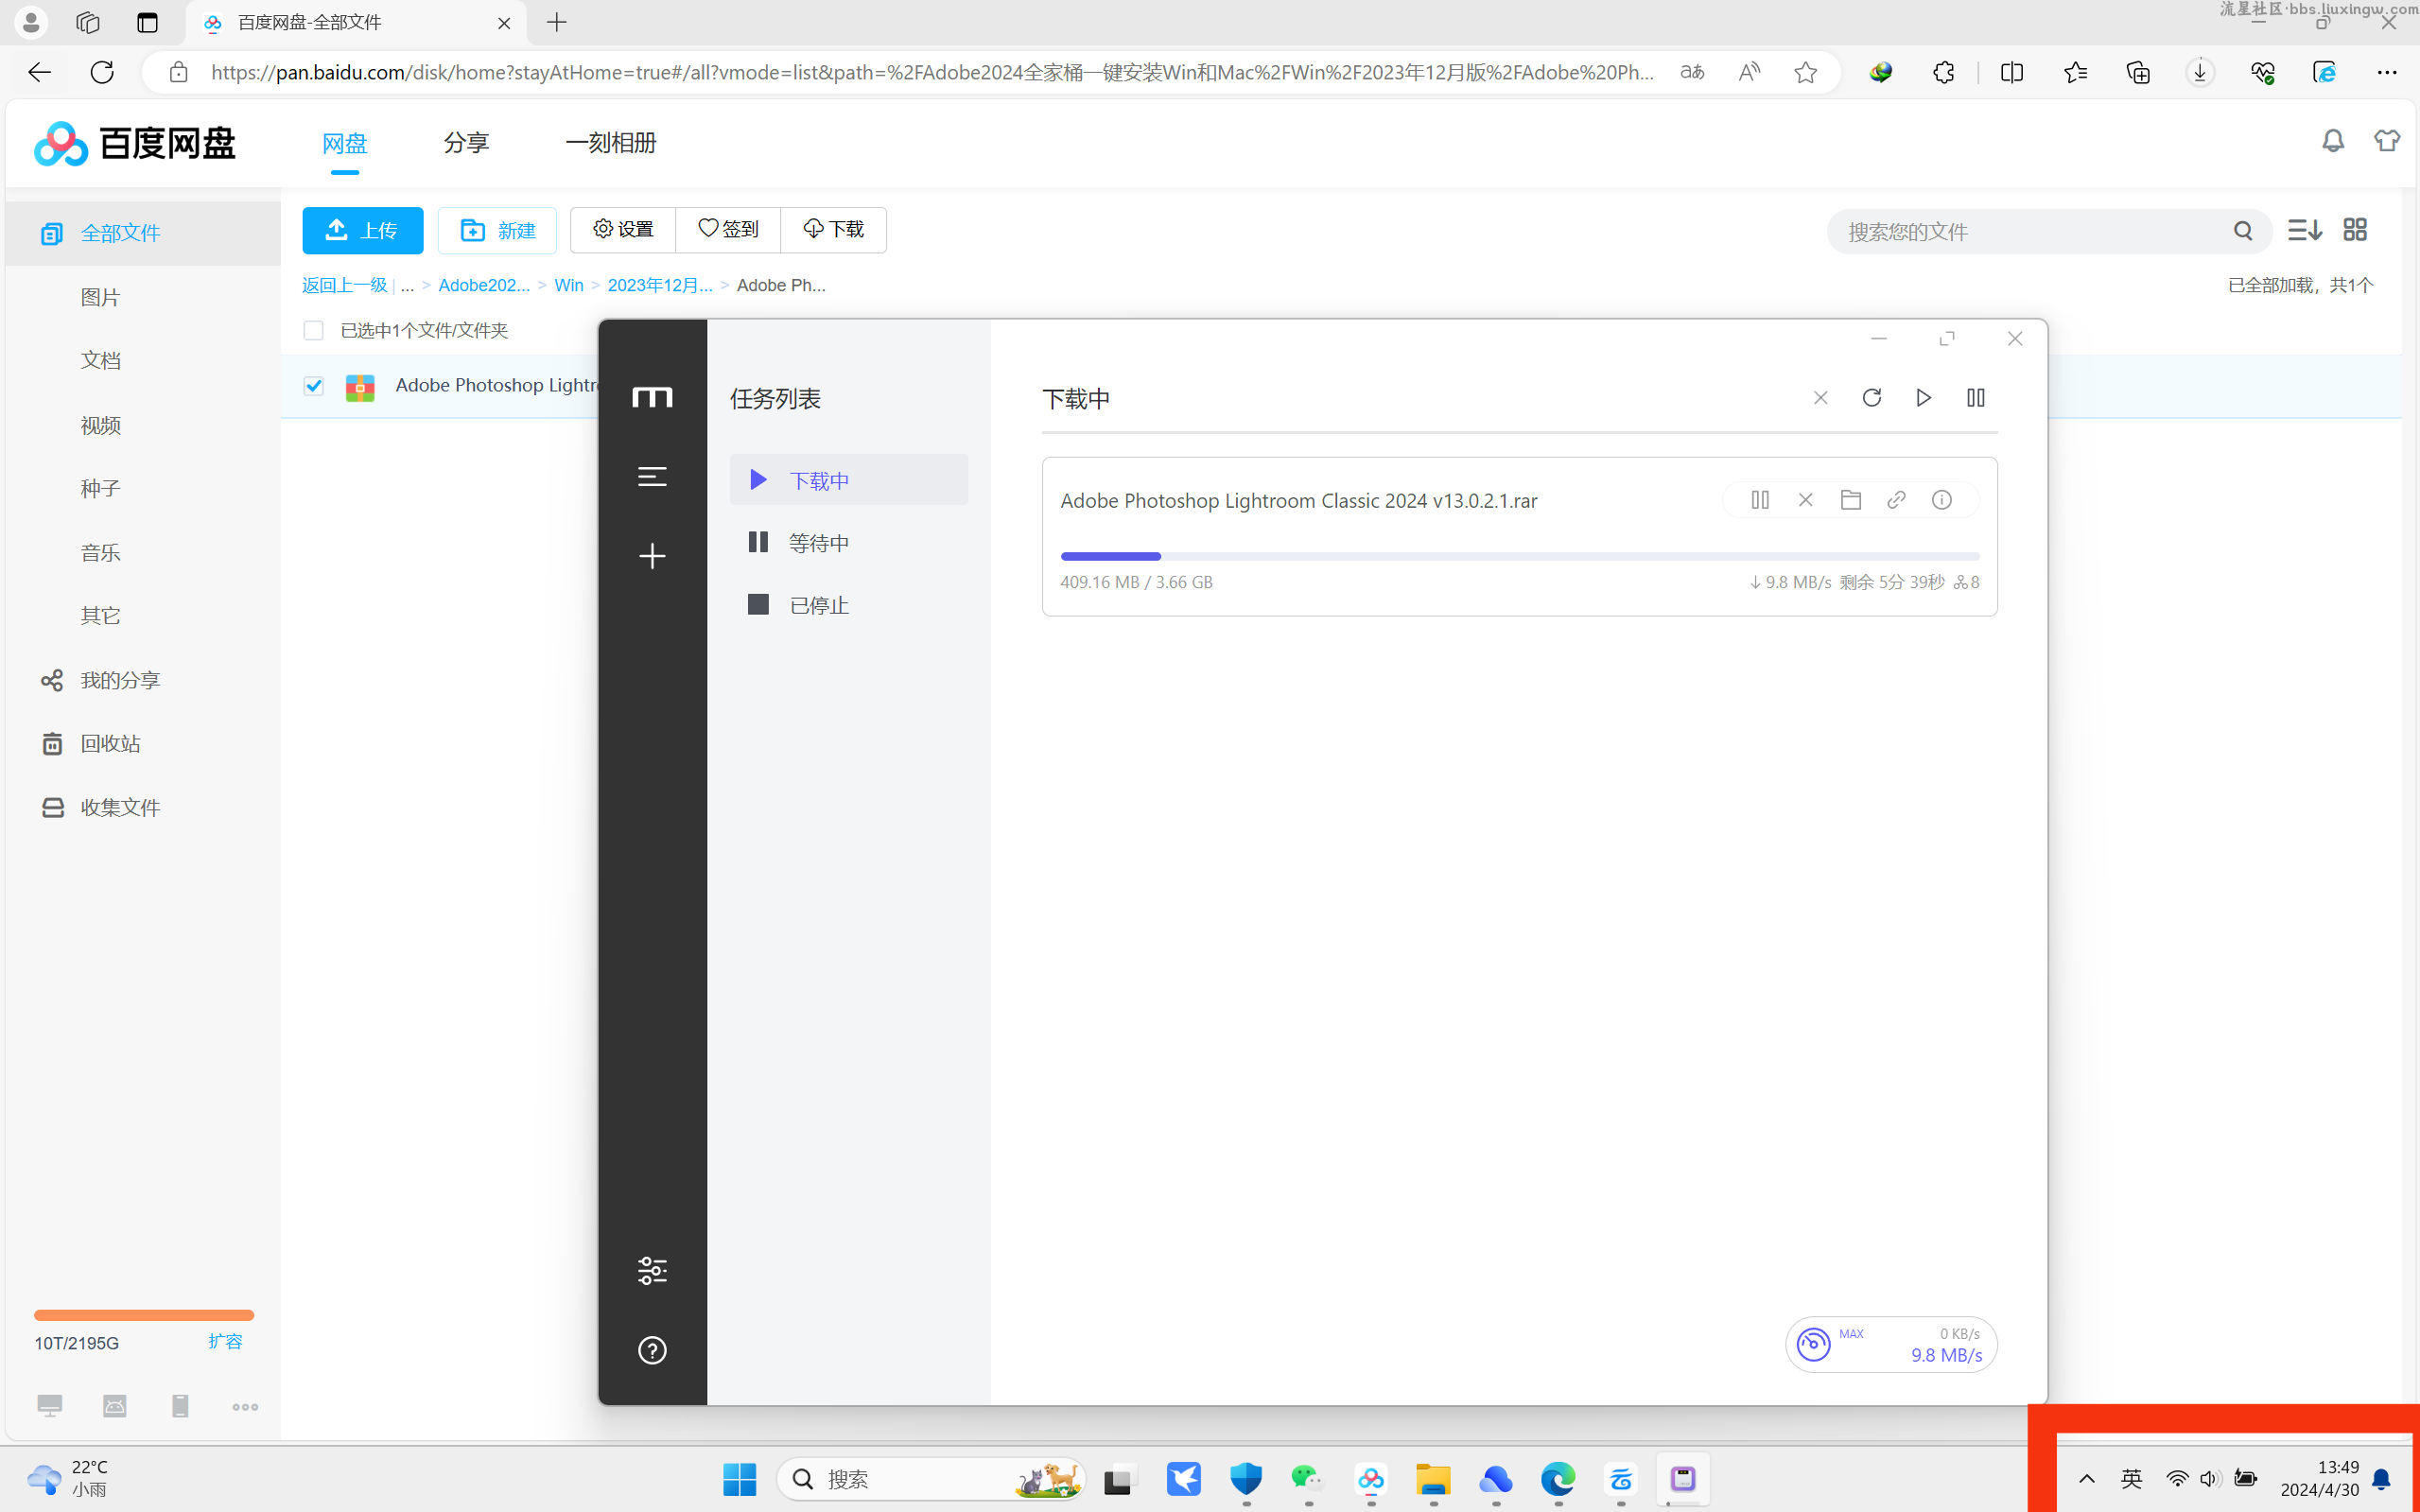
Task: Add a new download task with the plus icon
Action: pos(652,555)
